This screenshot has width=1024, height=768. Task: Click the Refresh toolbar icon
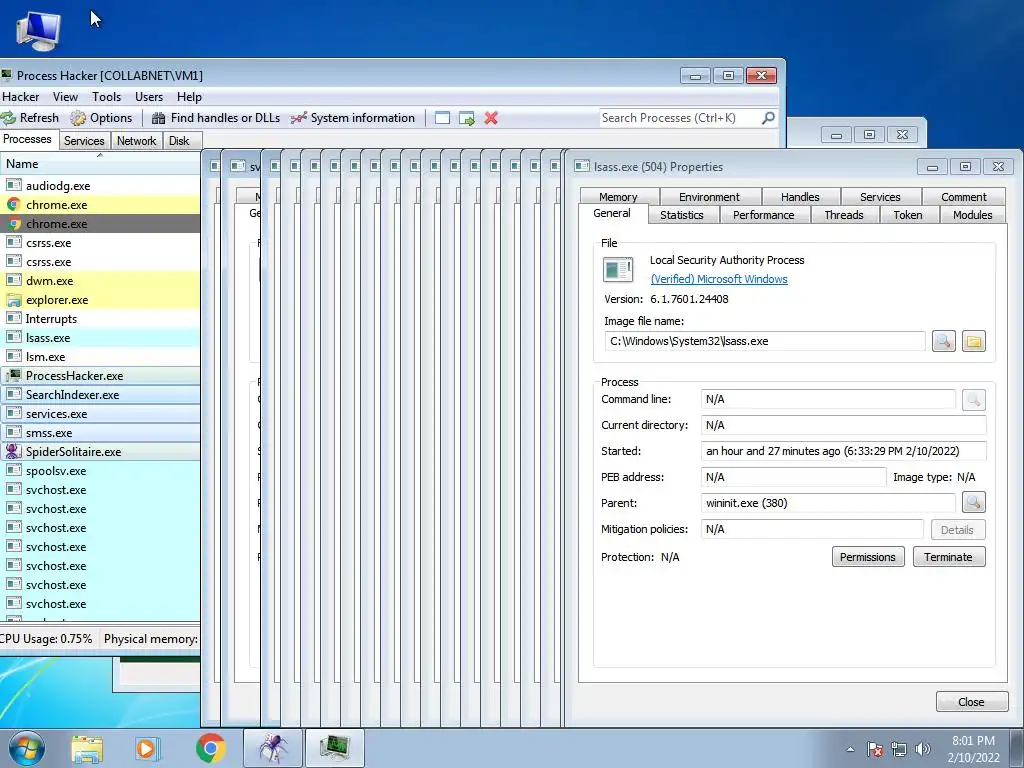tap(8, 118)
